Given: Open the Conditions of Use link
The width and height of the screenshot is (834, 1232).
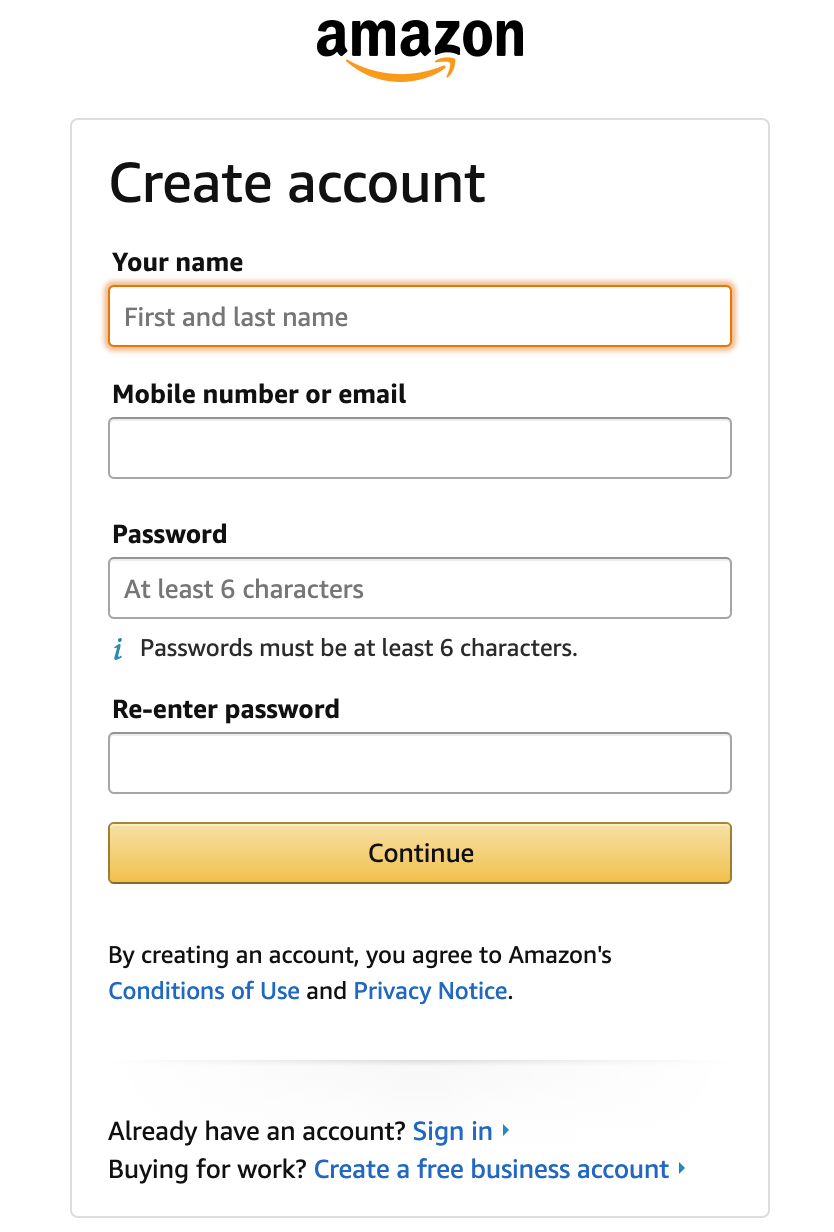Looking at the screenshot, I should (204, 991).
